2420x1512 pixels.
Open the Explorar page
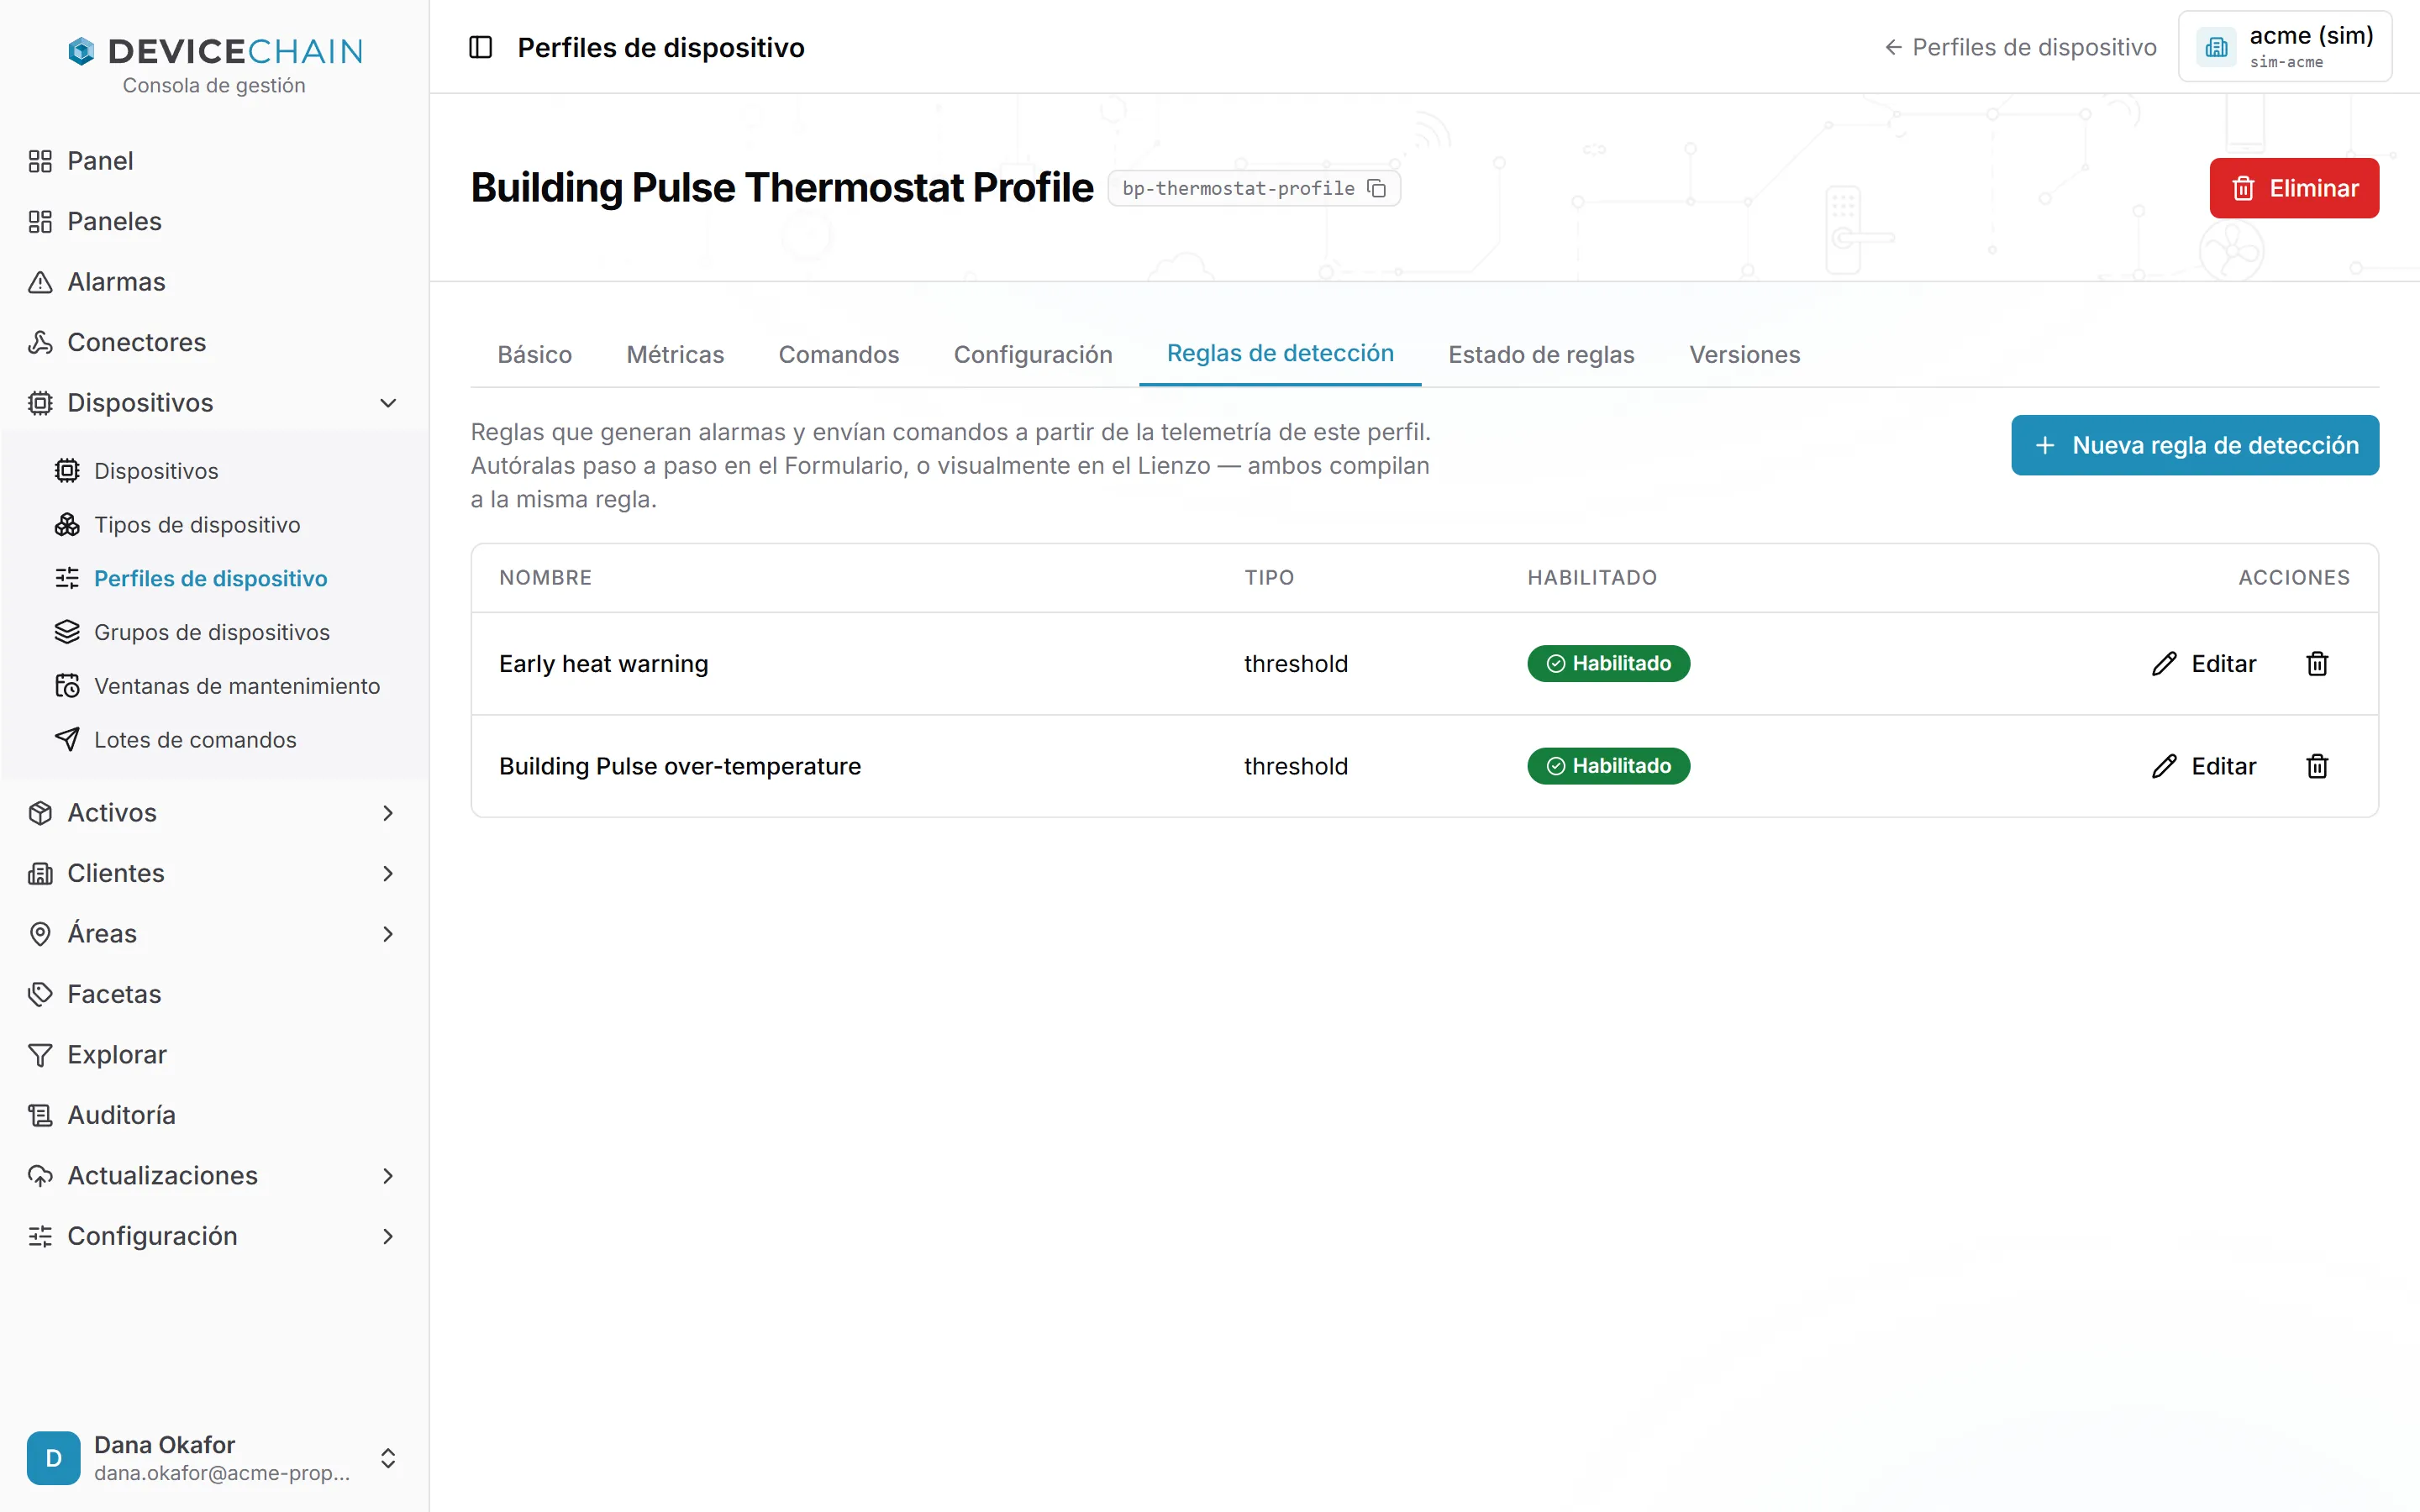pyautogui.click(x=214, y=1054)
